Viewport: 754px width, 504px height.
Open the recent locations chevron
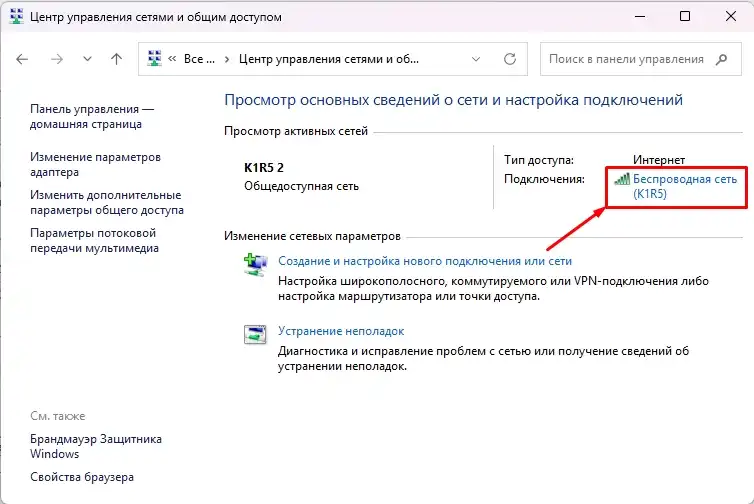[x=87, y=59]
